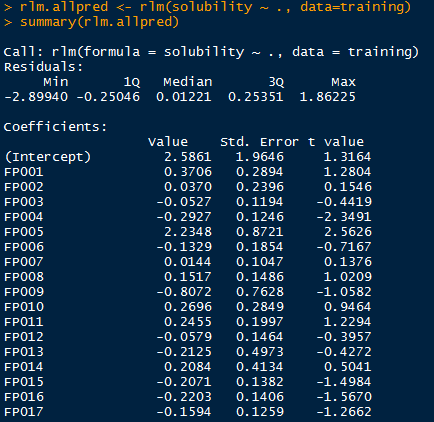Select FP016 t value -1.5670
434x422 pixels.
pyautogui.click(x=344, y=397)
